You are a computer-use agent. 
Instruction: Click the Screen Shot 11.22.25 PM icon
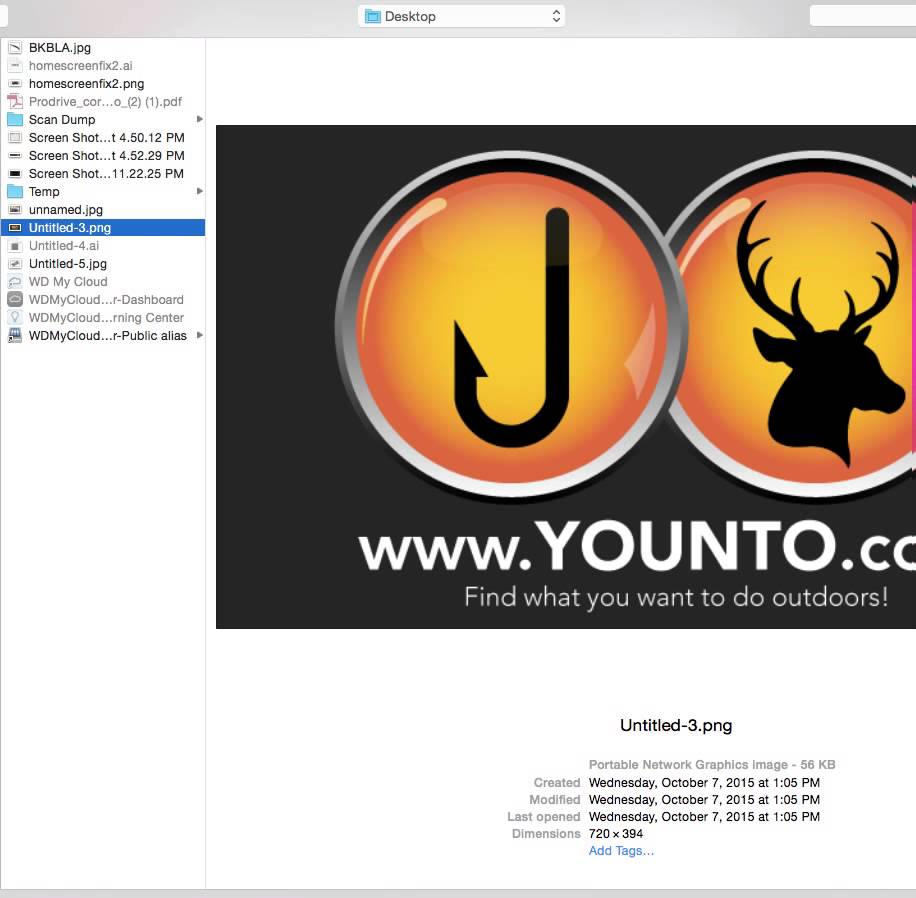pos(15,174)
